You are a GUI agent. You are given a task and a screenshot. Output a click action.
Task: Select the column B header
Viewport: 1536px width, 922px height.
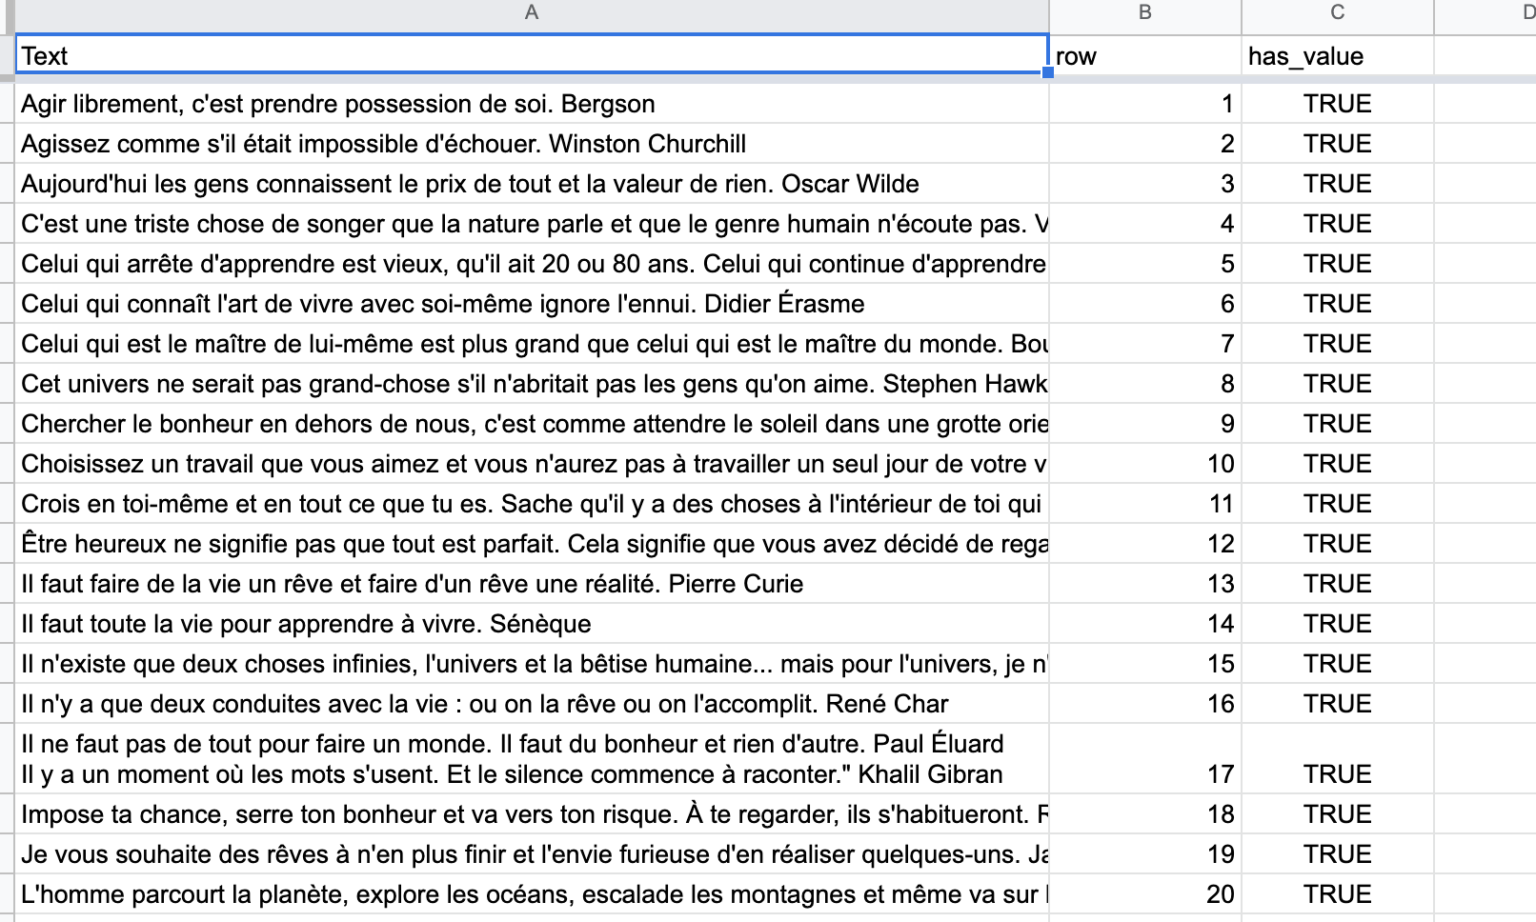1144,13
